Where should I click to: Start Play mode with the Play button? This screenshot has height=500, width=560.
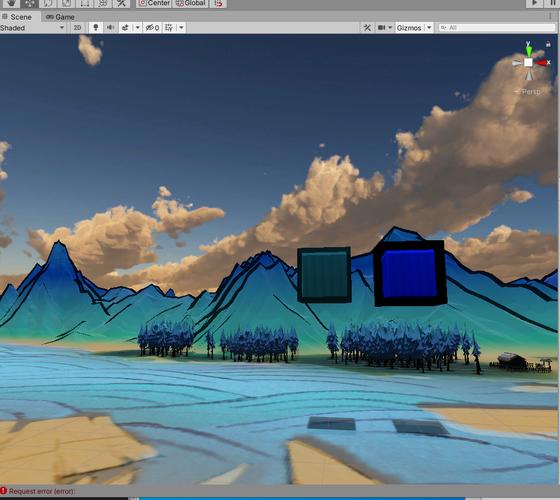pos(535,3)
